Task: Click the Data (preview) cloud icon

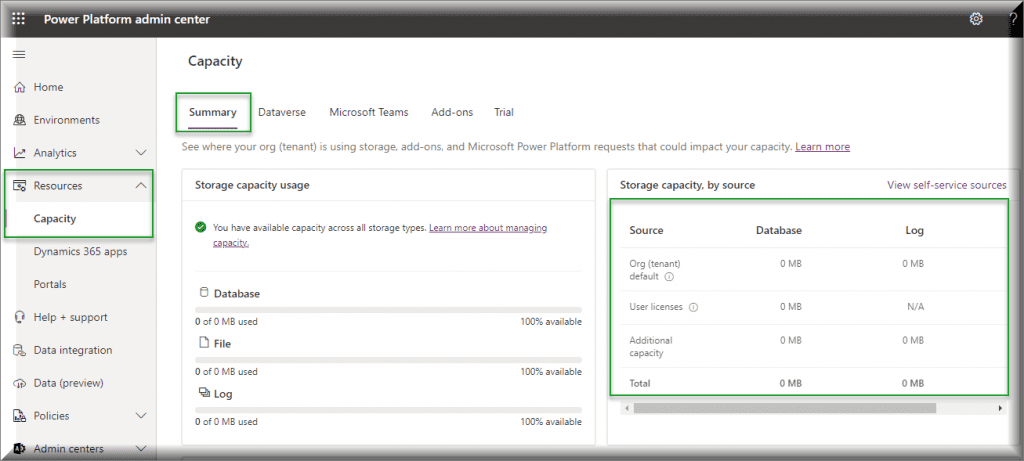Action: pyautogui.click(x=20, y=383)
